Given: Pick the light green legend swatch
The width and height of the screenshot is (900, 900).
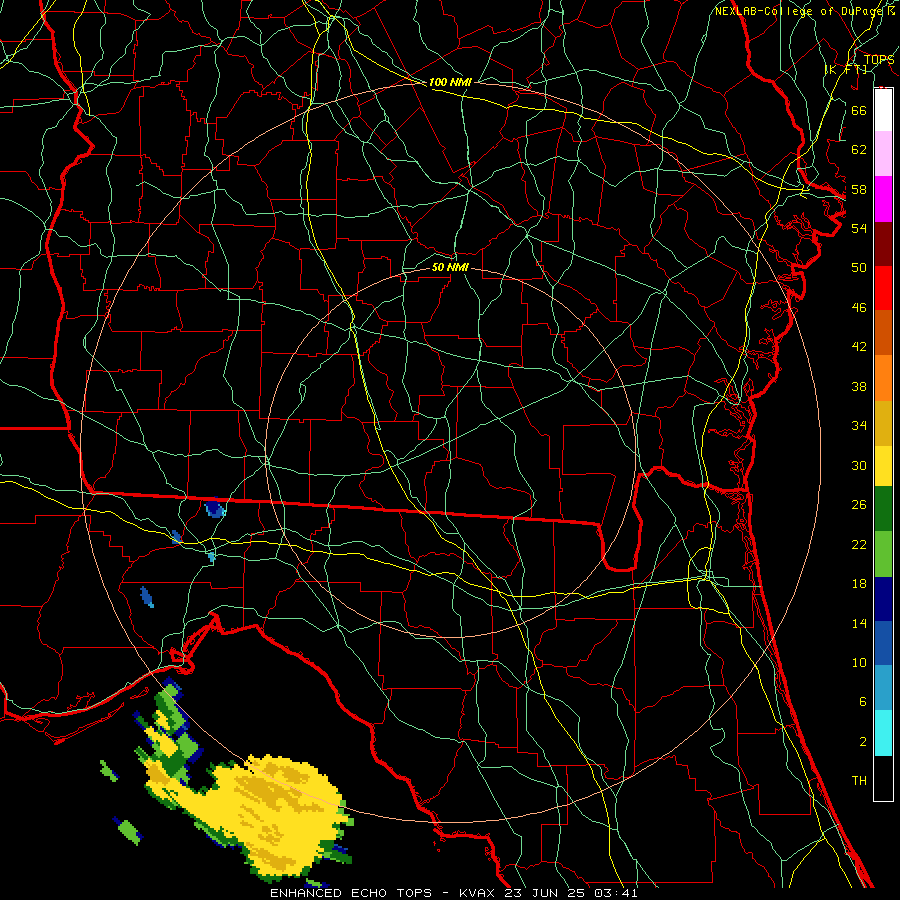Looking at the screenshot, I should pos(883,554).
